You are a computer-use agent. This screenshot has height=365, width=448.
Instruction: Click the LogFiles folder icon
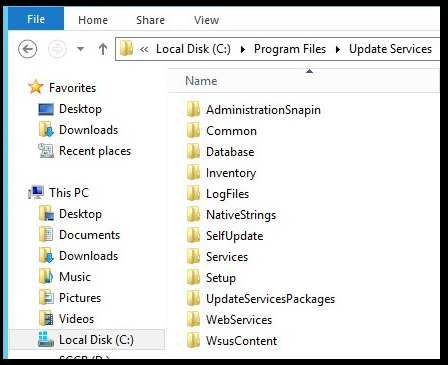tap(193, 193)
